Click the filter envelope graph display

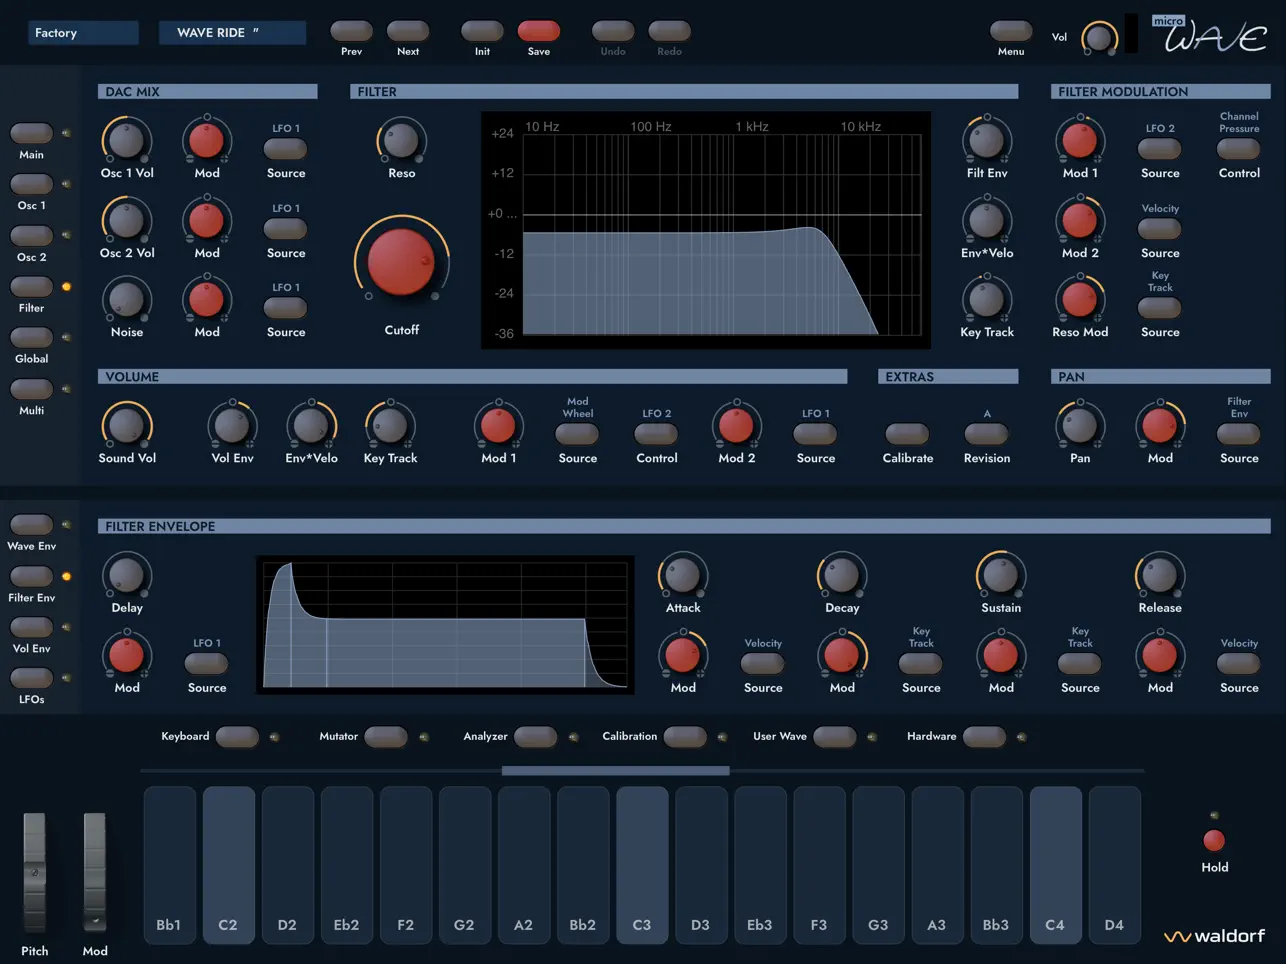[445, 625]
